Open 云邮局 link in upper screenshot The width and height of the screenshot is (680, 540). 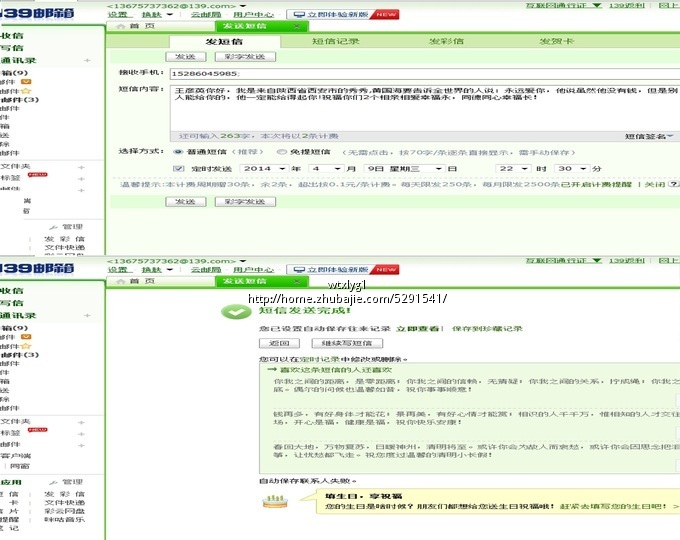(x=206, y=14)
